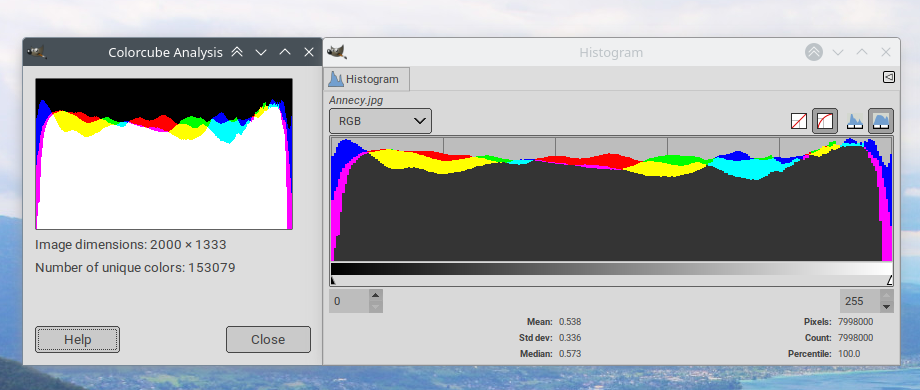Image resolution: width=920 pixels, height=390 pixels.
Task: Click the GIMP Wilber icon in Colorcube Analysis titlebar
Action: 36,52
